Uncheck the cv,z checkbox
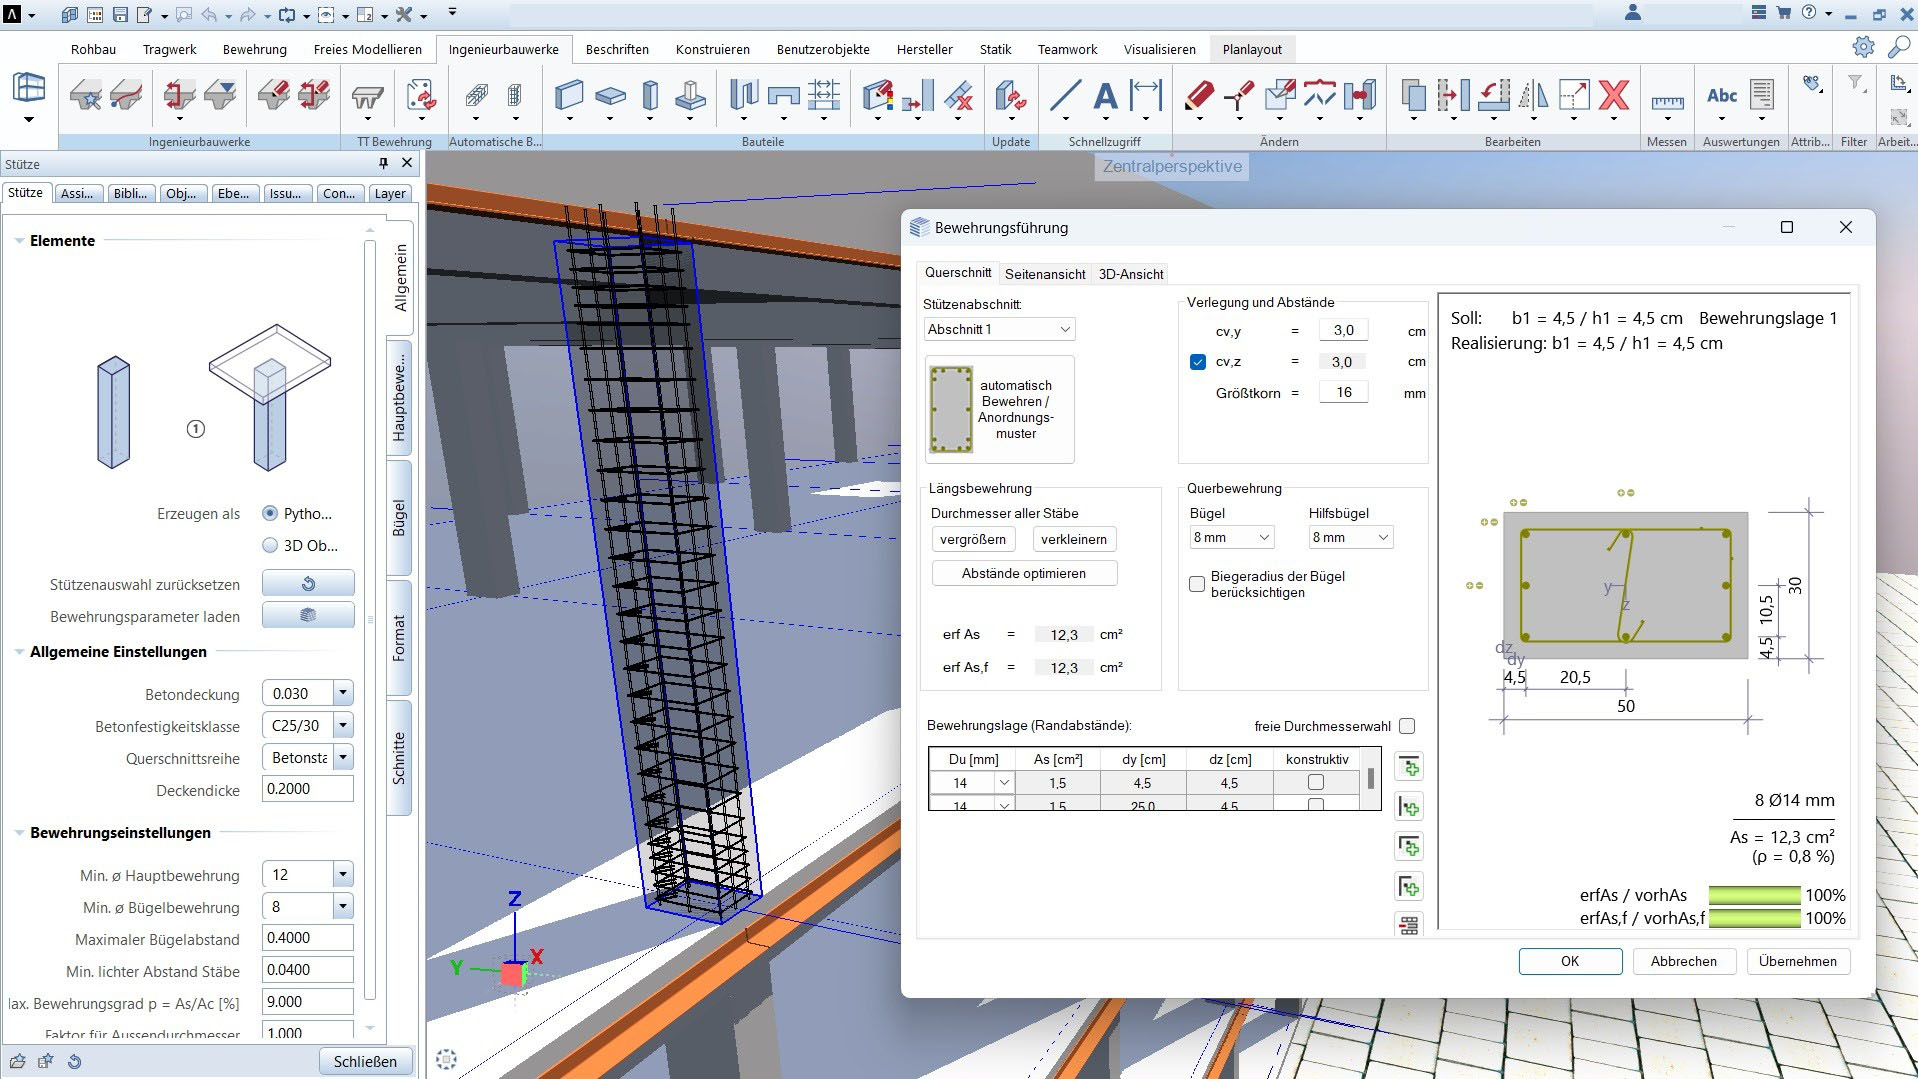1918x1079 pixels. [x=1197, y=362]
